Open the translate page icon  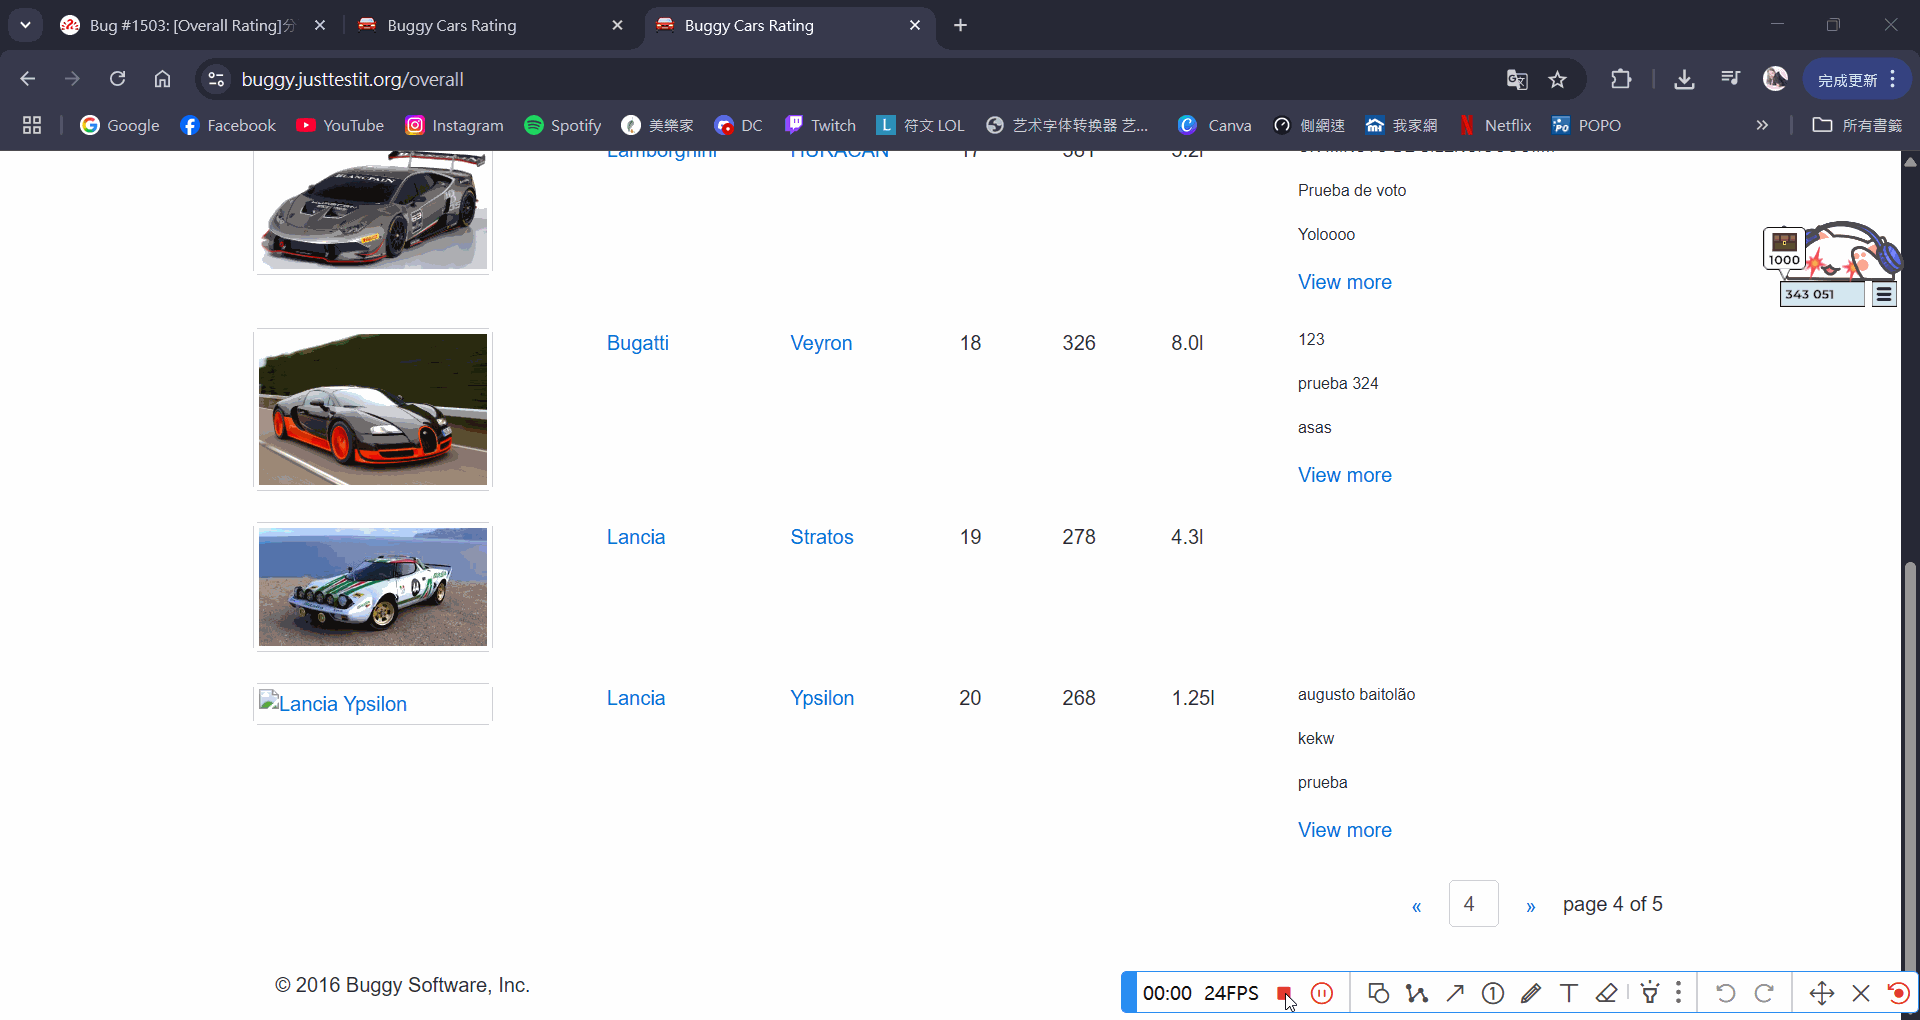click(1517, 80)
